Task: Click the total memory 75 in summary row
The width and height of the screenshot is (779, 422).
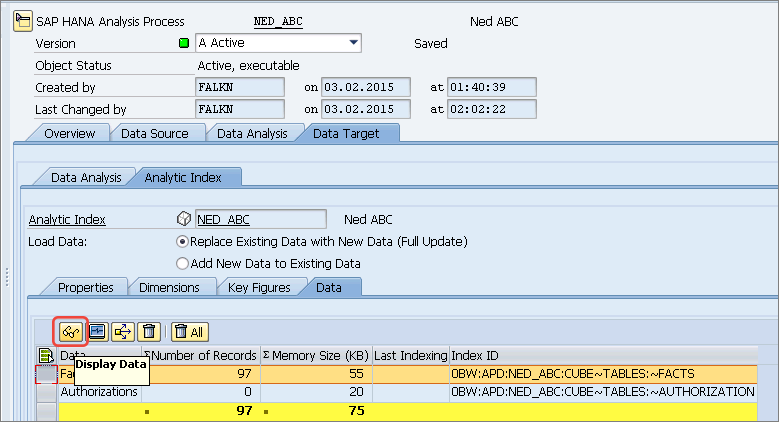Action: [x=356, y=411]
